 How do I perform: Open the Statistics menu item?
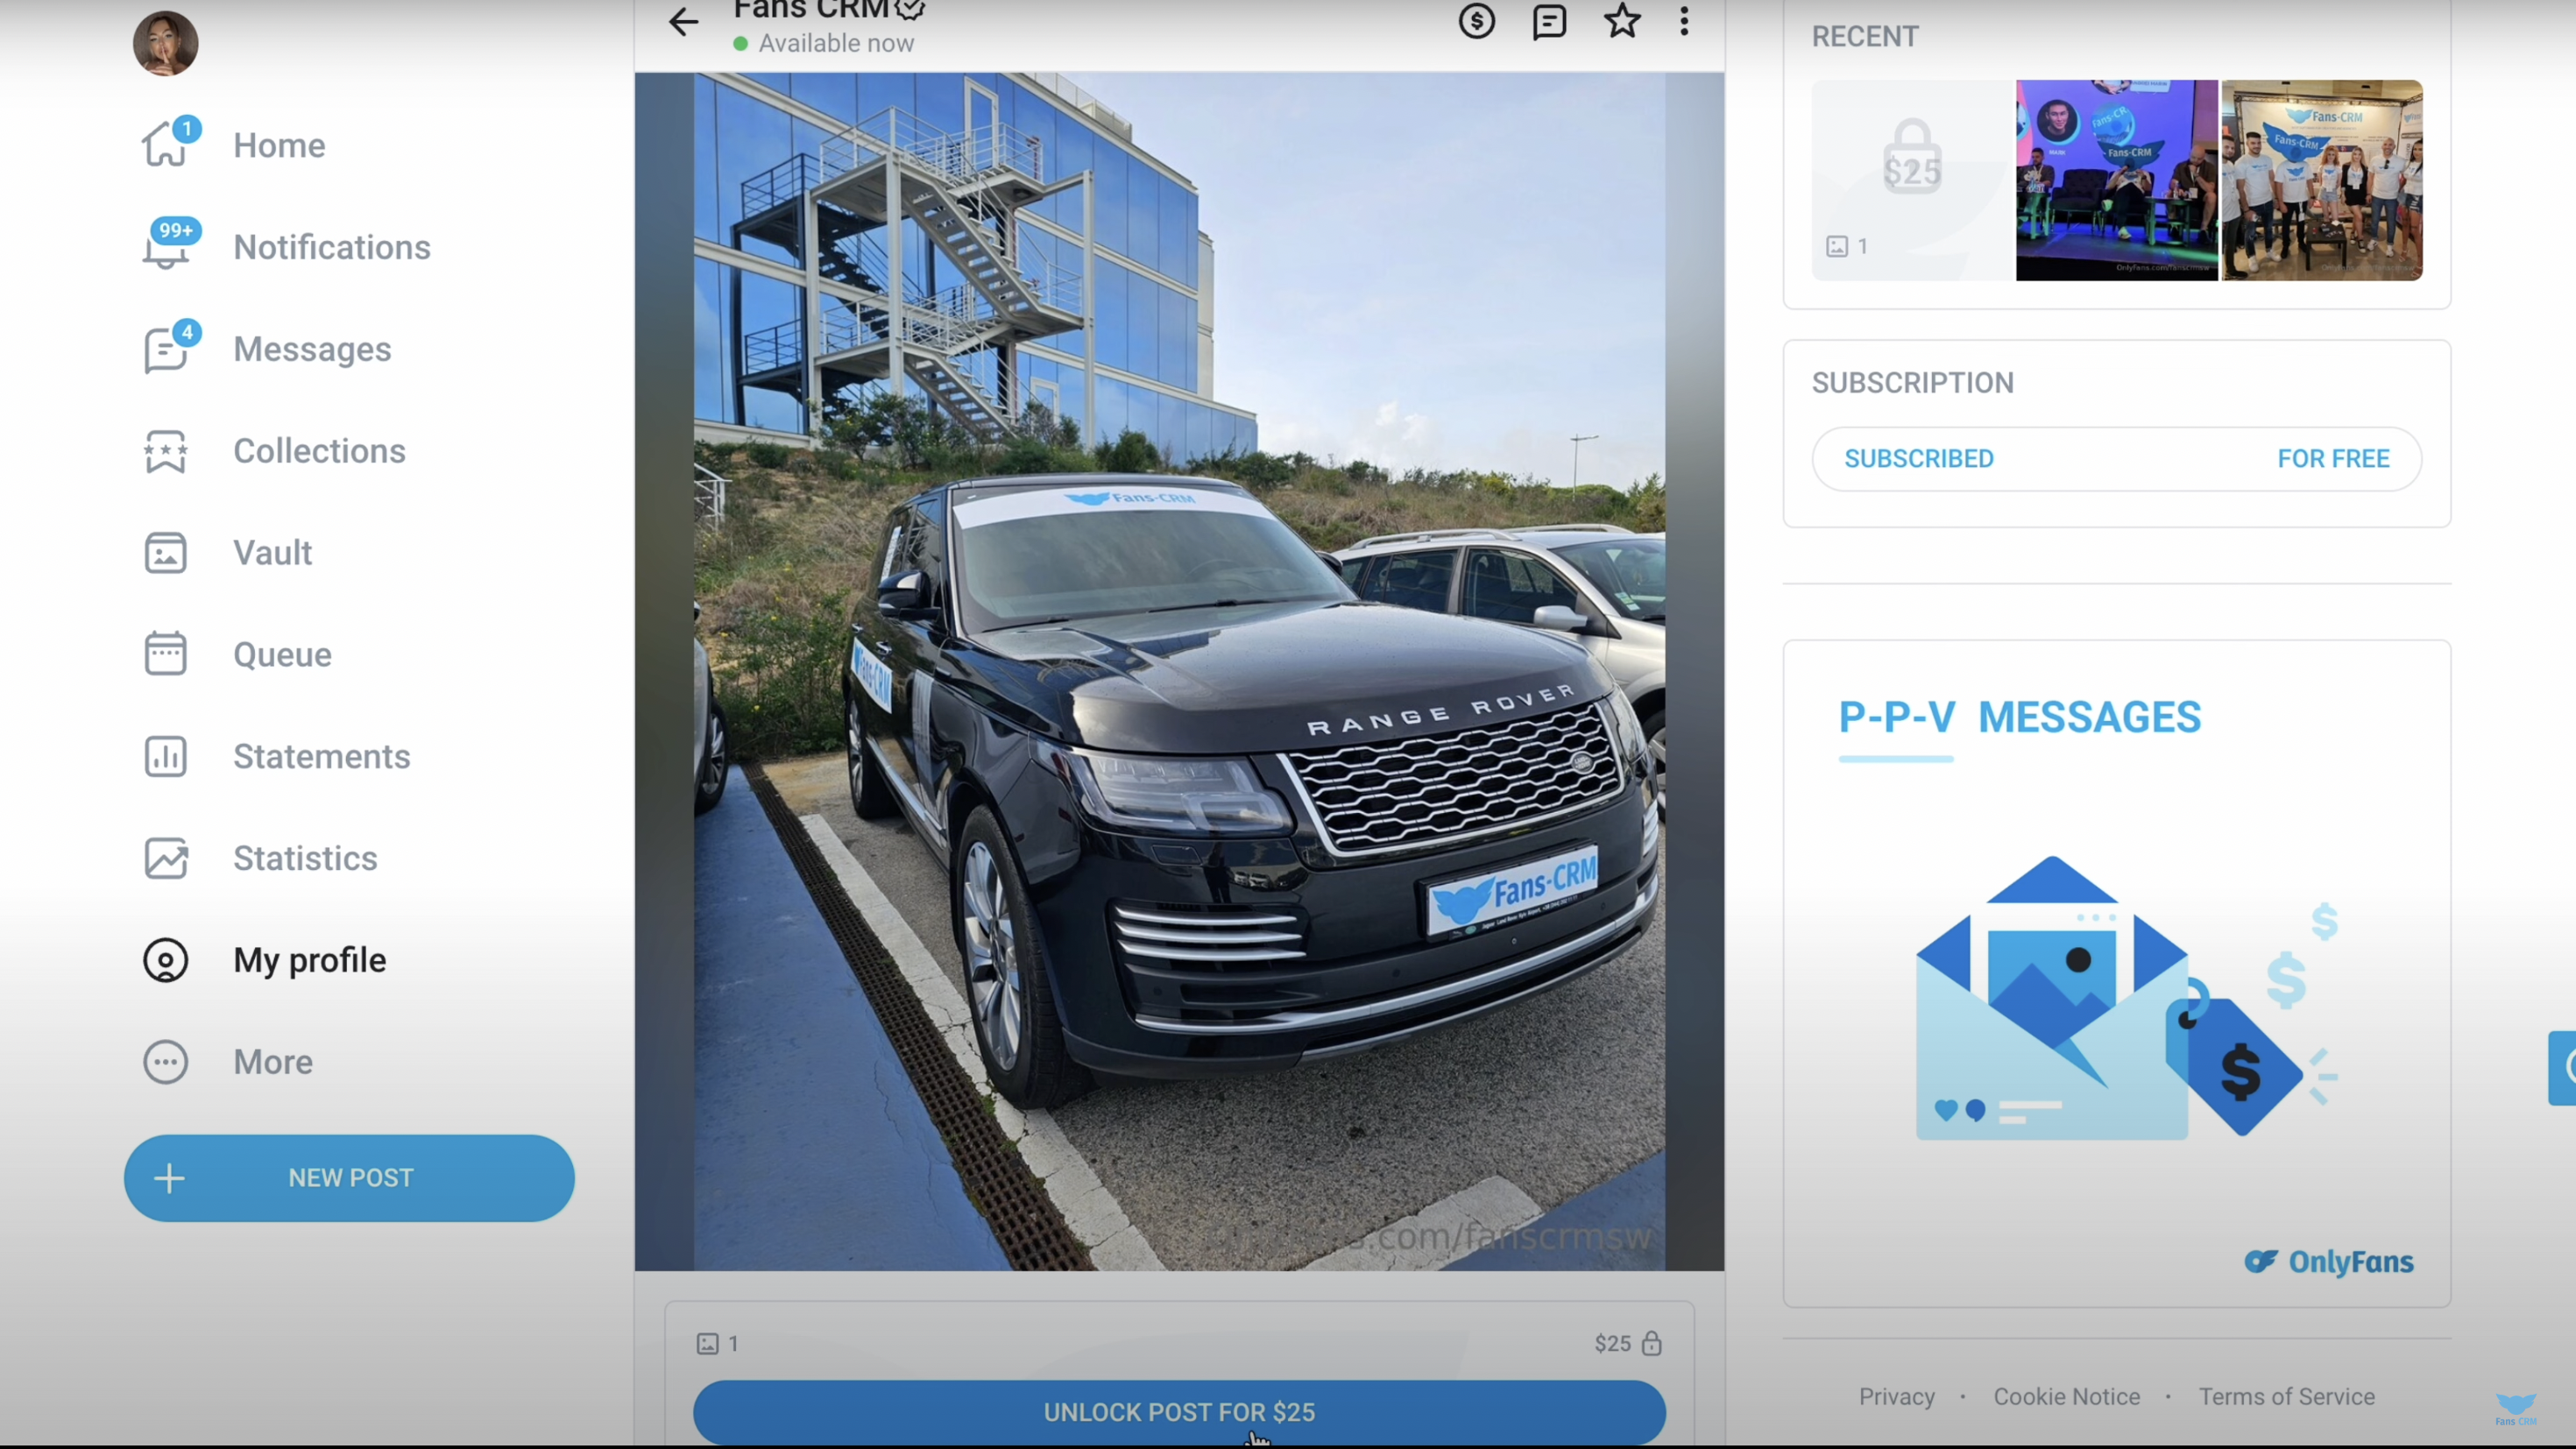[261, 859]
